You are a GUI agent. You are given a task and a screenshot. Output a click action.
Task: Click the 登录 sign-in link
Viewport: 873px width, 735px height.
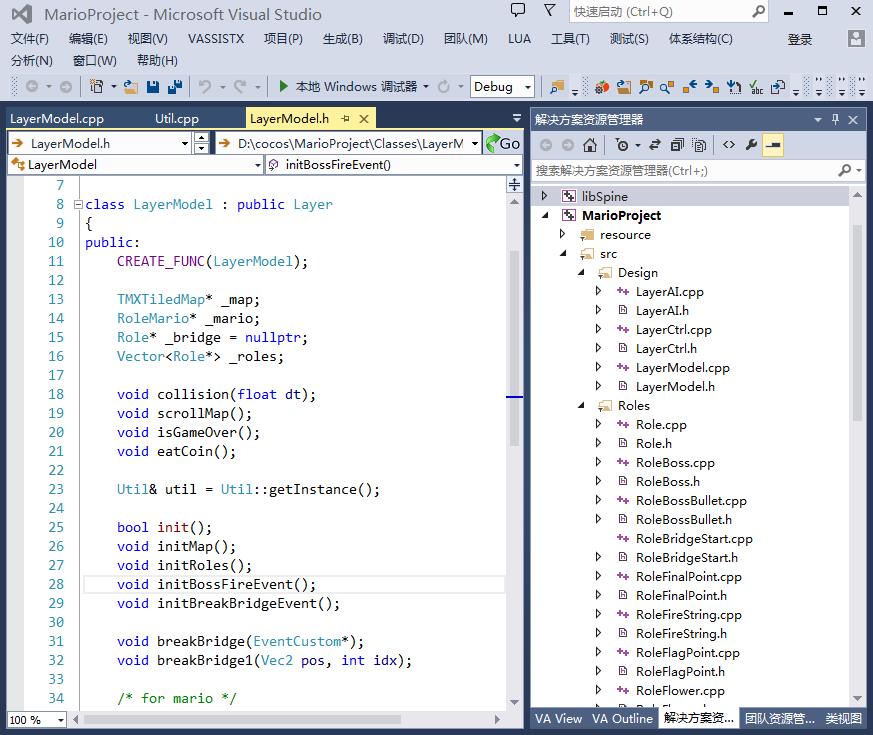click(x=800, y=39)
